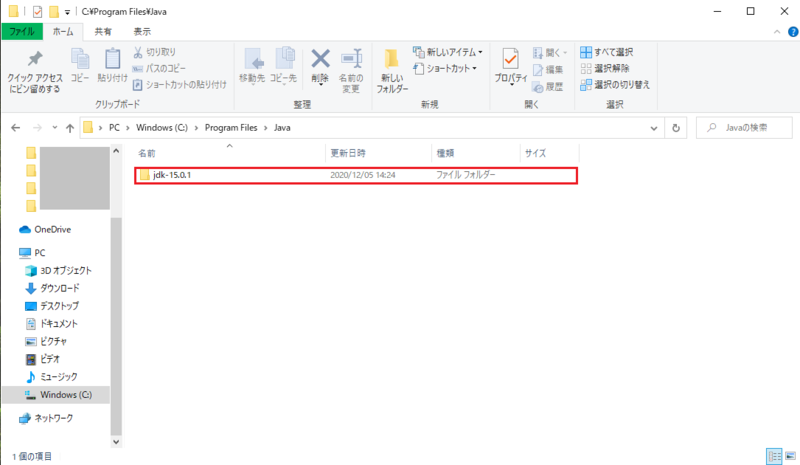Click Windows (C:) in breadcrumb path

[x=162, y=128]
